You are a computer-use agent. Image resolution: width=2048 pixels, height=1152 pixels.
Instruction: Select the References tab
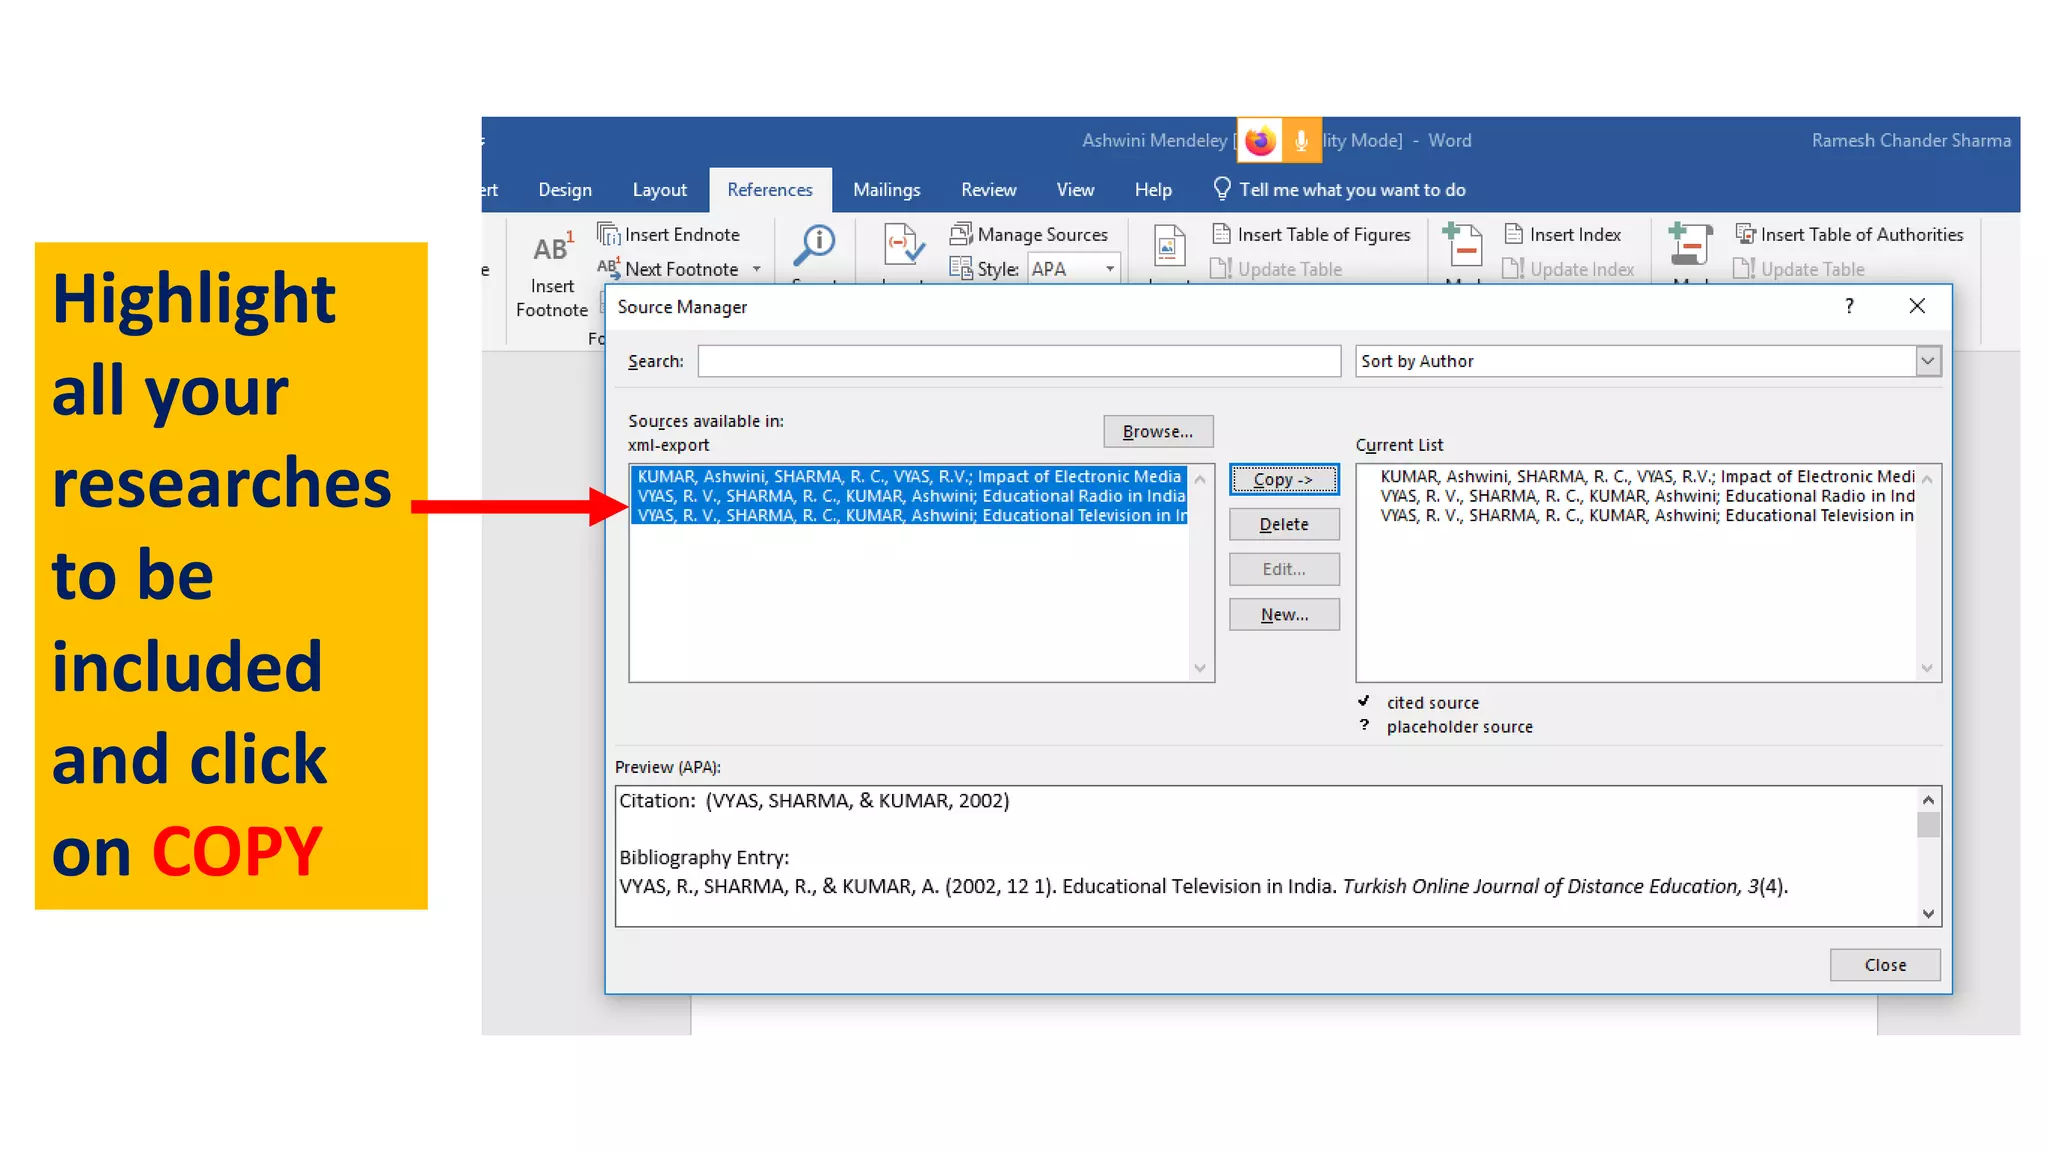coord(770,190)
